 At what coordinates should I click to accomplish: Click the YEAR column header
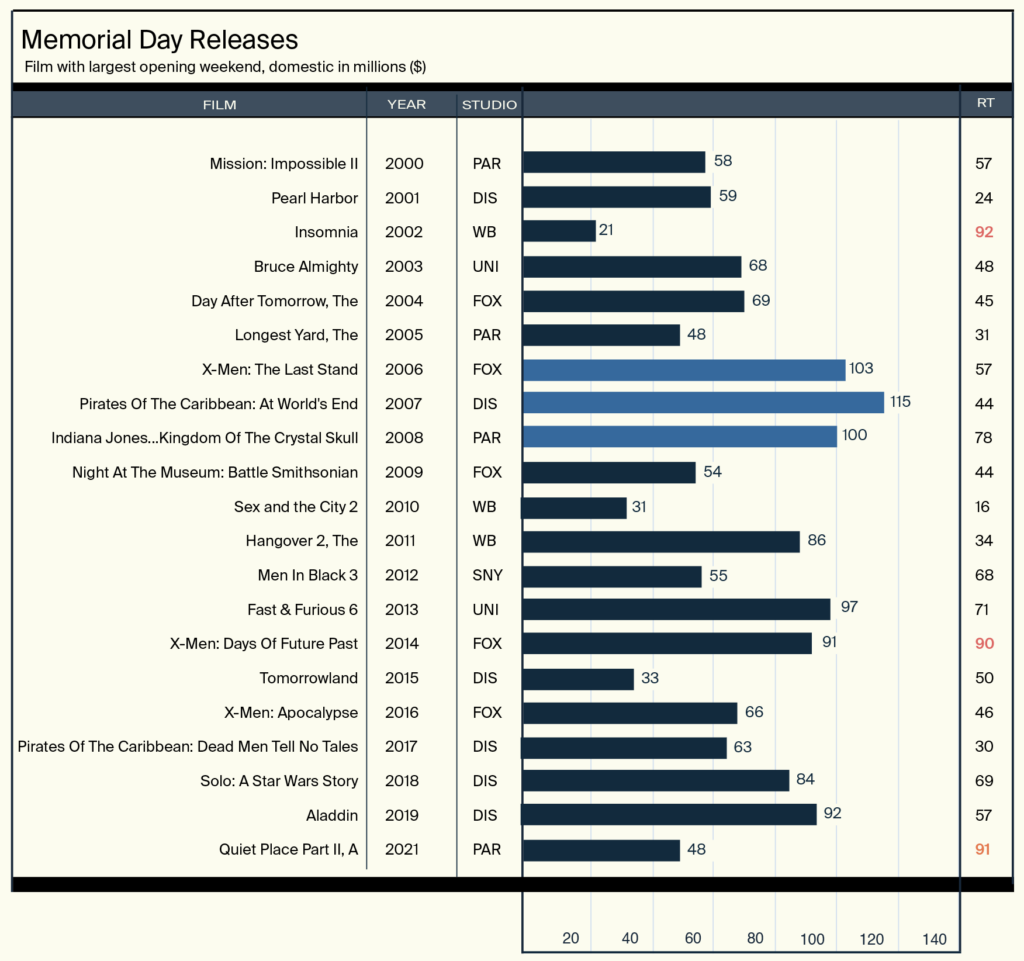tap(406, 104)
